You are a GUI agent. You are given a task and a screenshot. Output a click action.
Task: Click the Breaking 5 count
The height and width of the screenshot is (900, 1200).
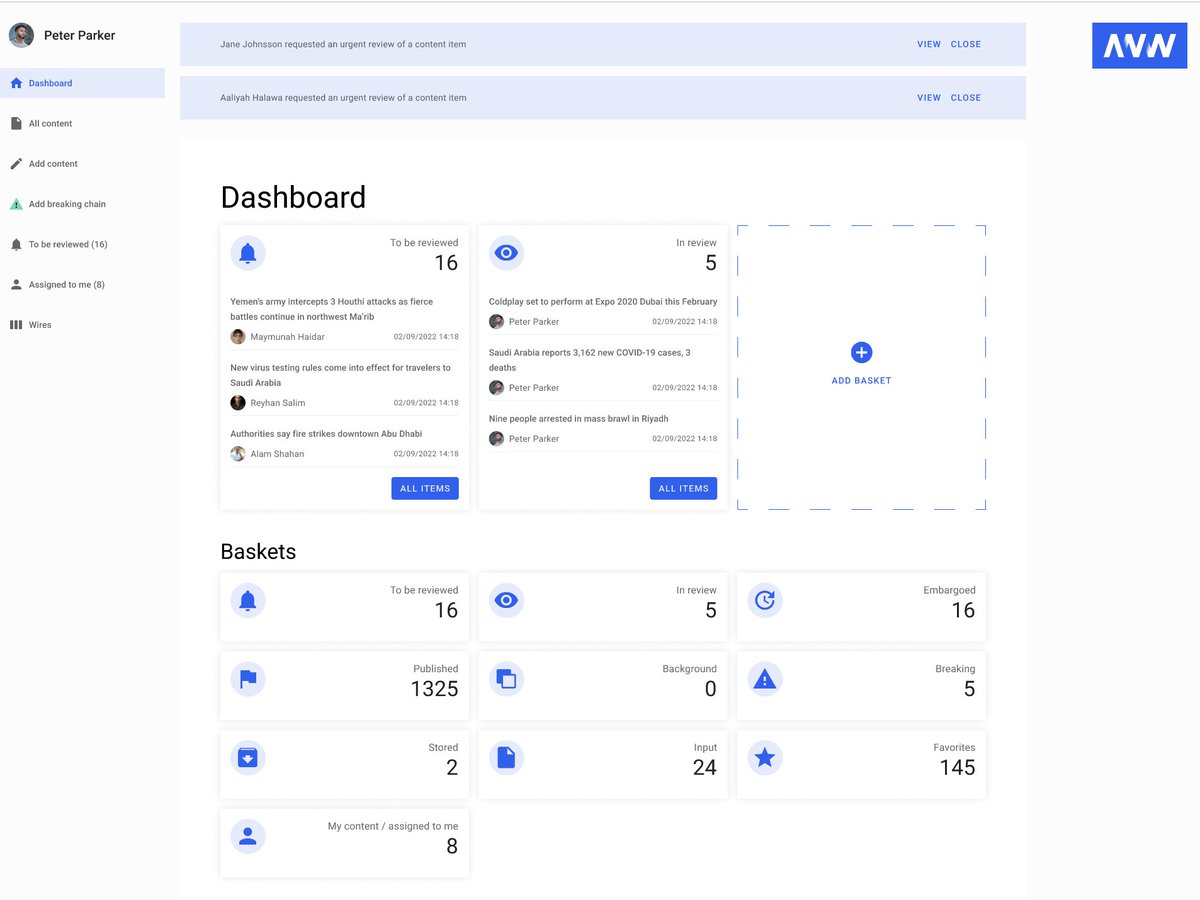[969, 689]
